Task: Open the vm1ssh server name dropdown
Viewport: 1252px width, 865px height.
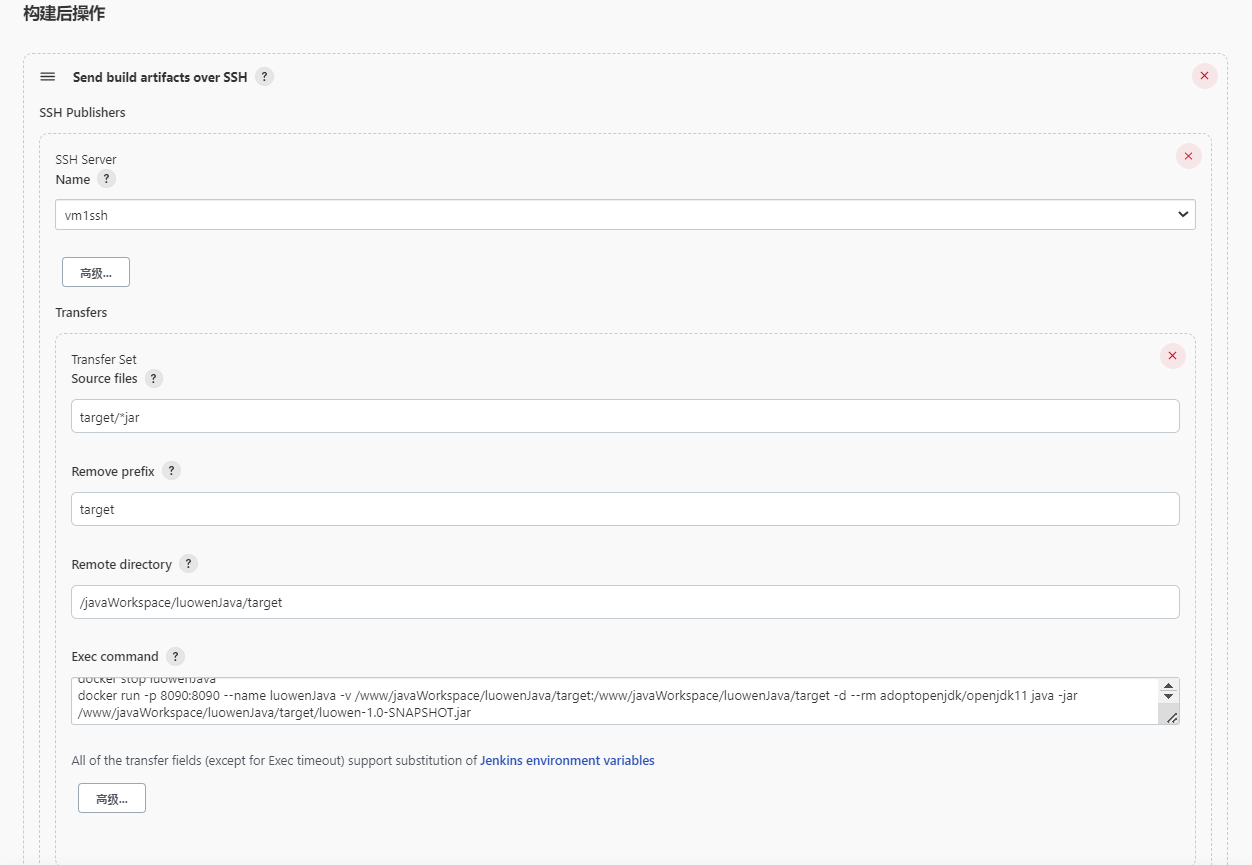Action: click(625, 215)
